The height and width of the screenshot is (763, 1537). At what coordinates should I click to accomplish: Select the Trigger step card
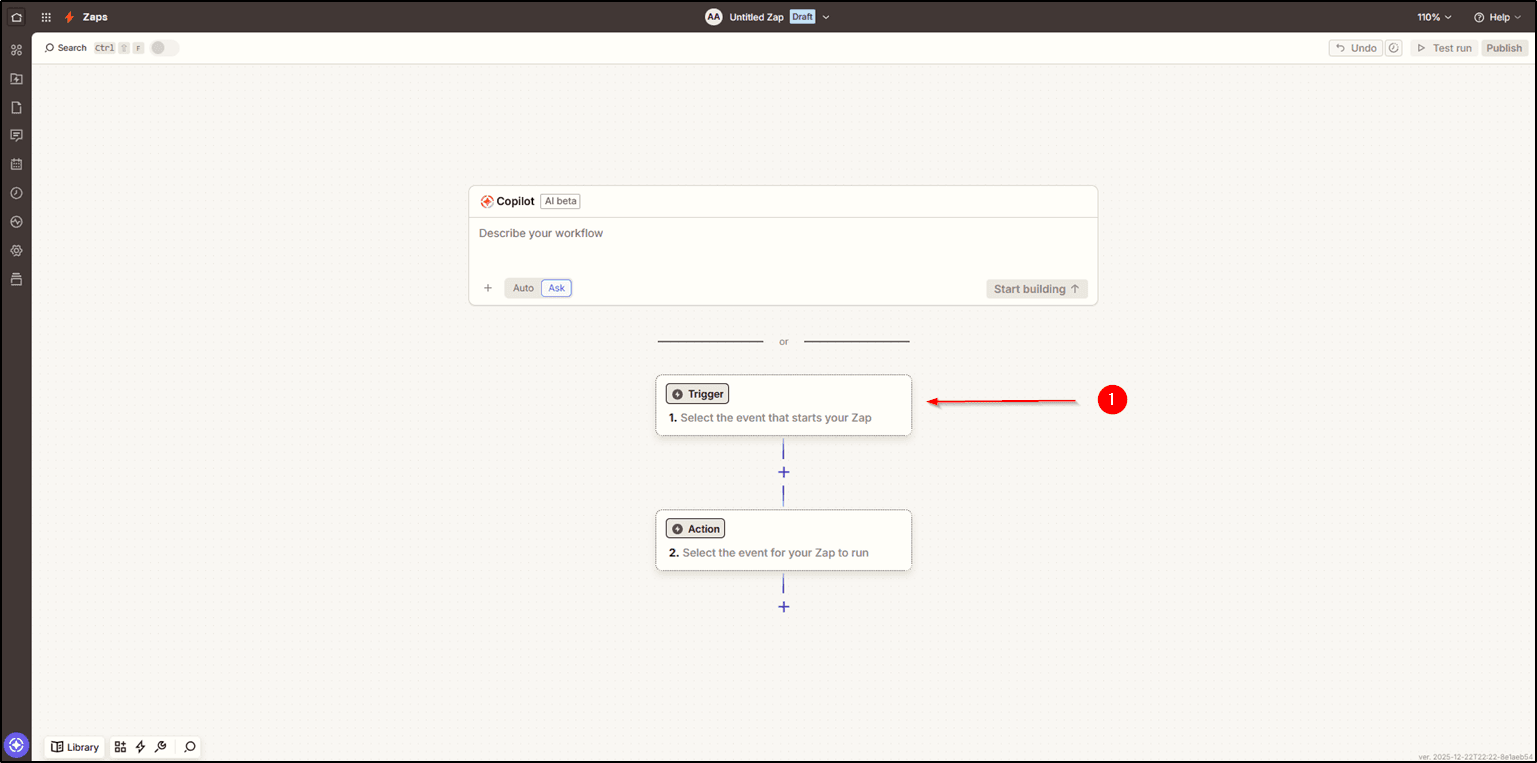(x=783, y=405)
